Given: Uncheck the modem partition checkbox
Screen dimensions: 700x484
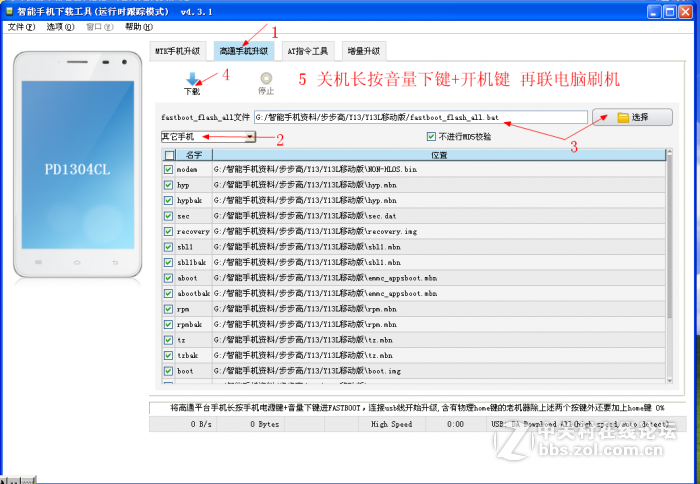Looking at the screenshot, I should [168, 169].
